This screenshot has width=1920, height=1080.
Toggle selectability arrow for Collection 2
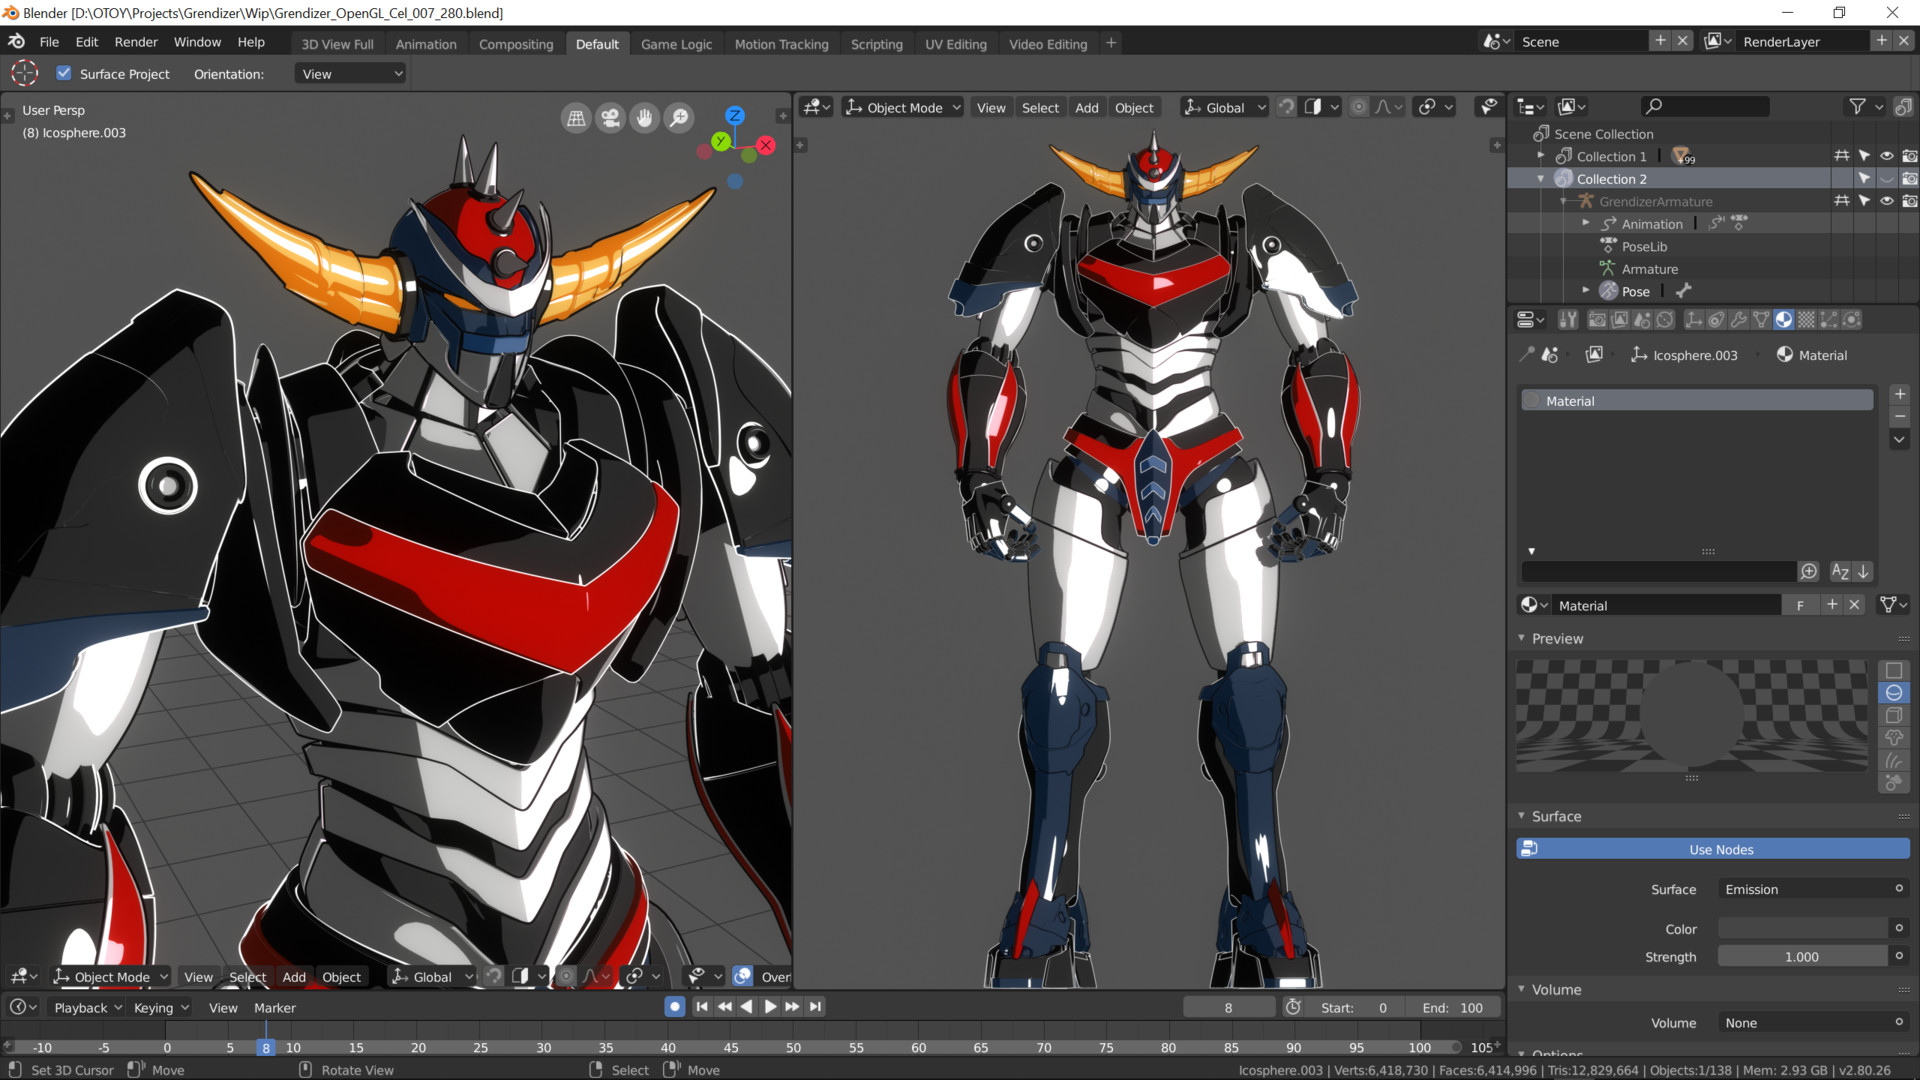[x=1864, y=179]
